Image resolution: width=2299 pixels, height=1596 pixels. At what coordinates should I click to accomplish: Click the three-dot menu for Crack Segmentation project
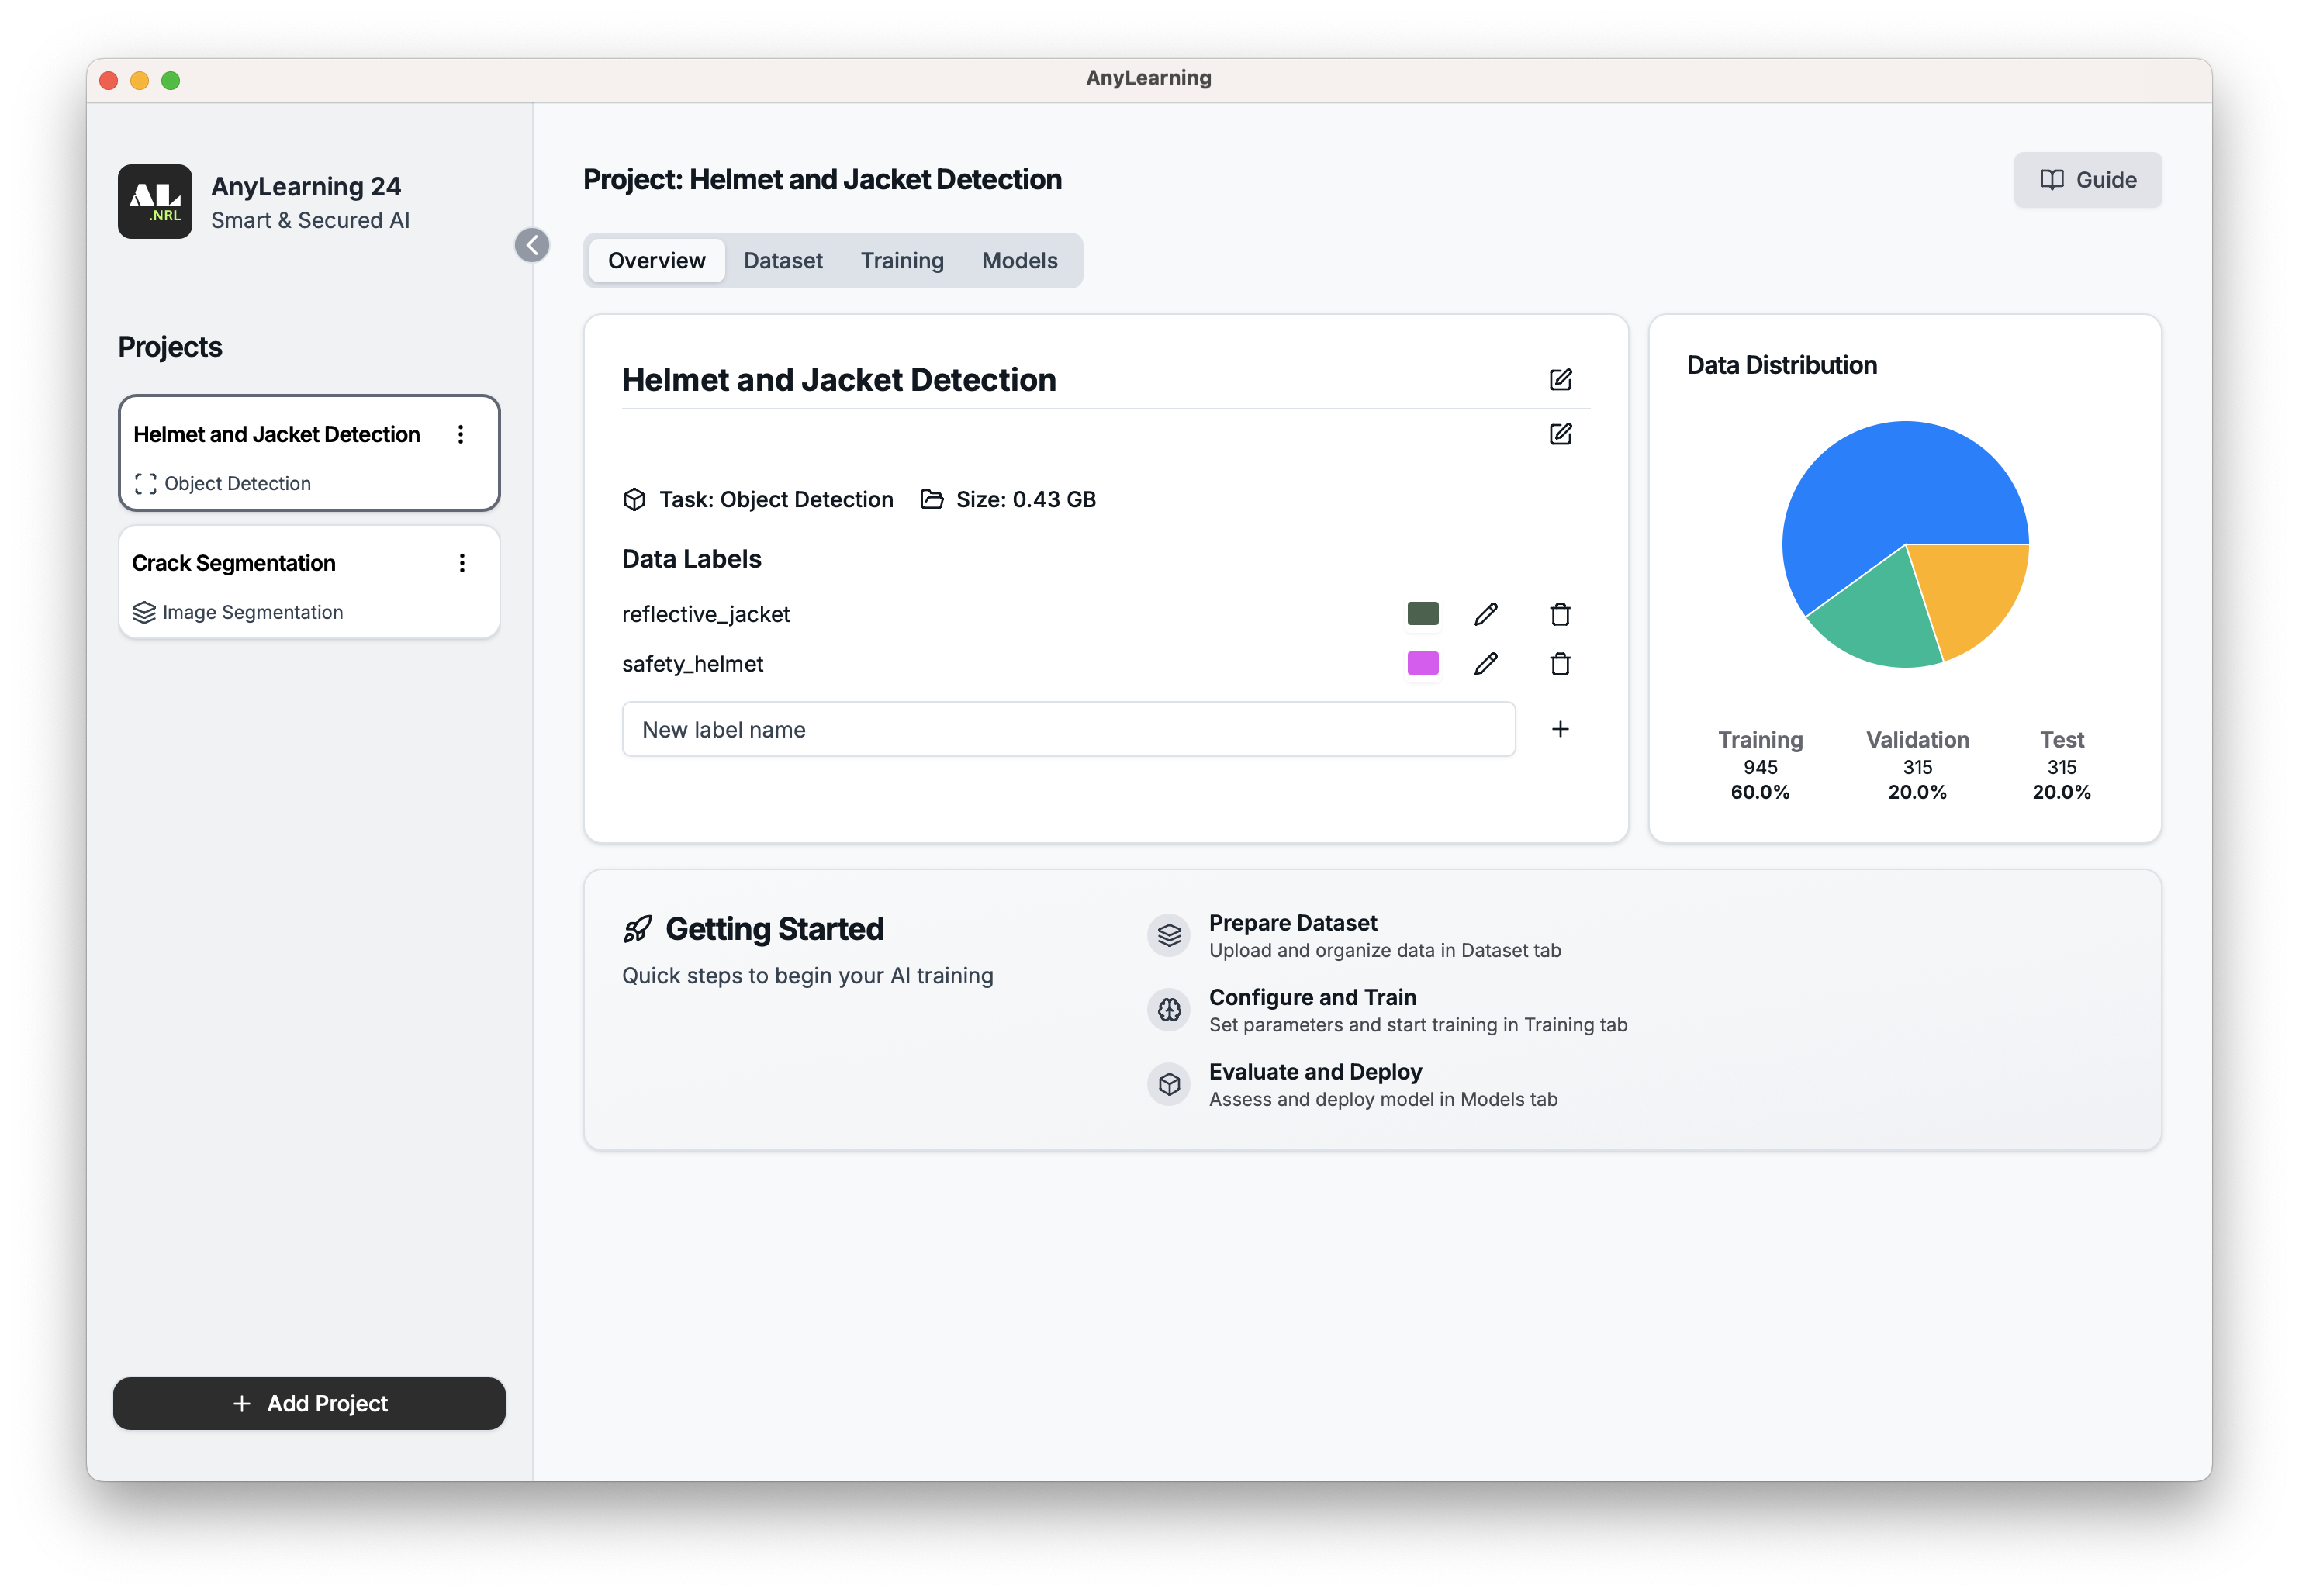click(x=463, y=562)
